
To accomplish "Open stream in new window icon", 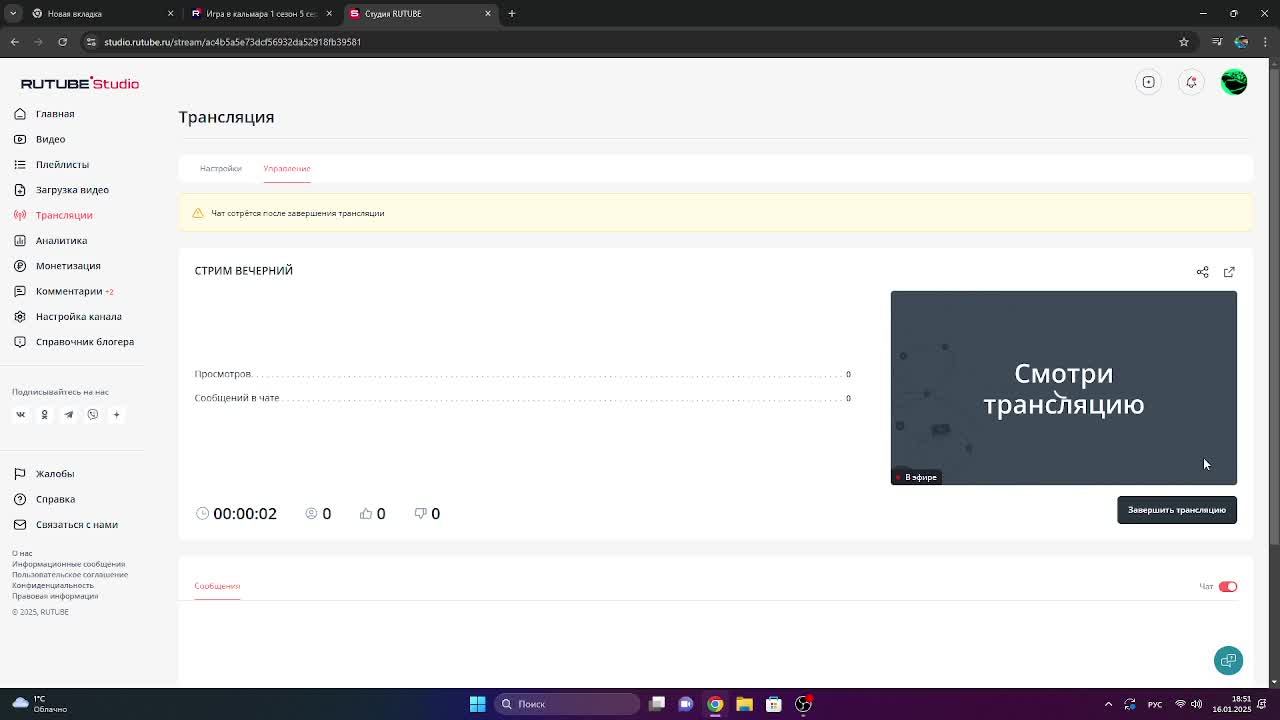I will pyautogui.click(x=1229, y=272).
